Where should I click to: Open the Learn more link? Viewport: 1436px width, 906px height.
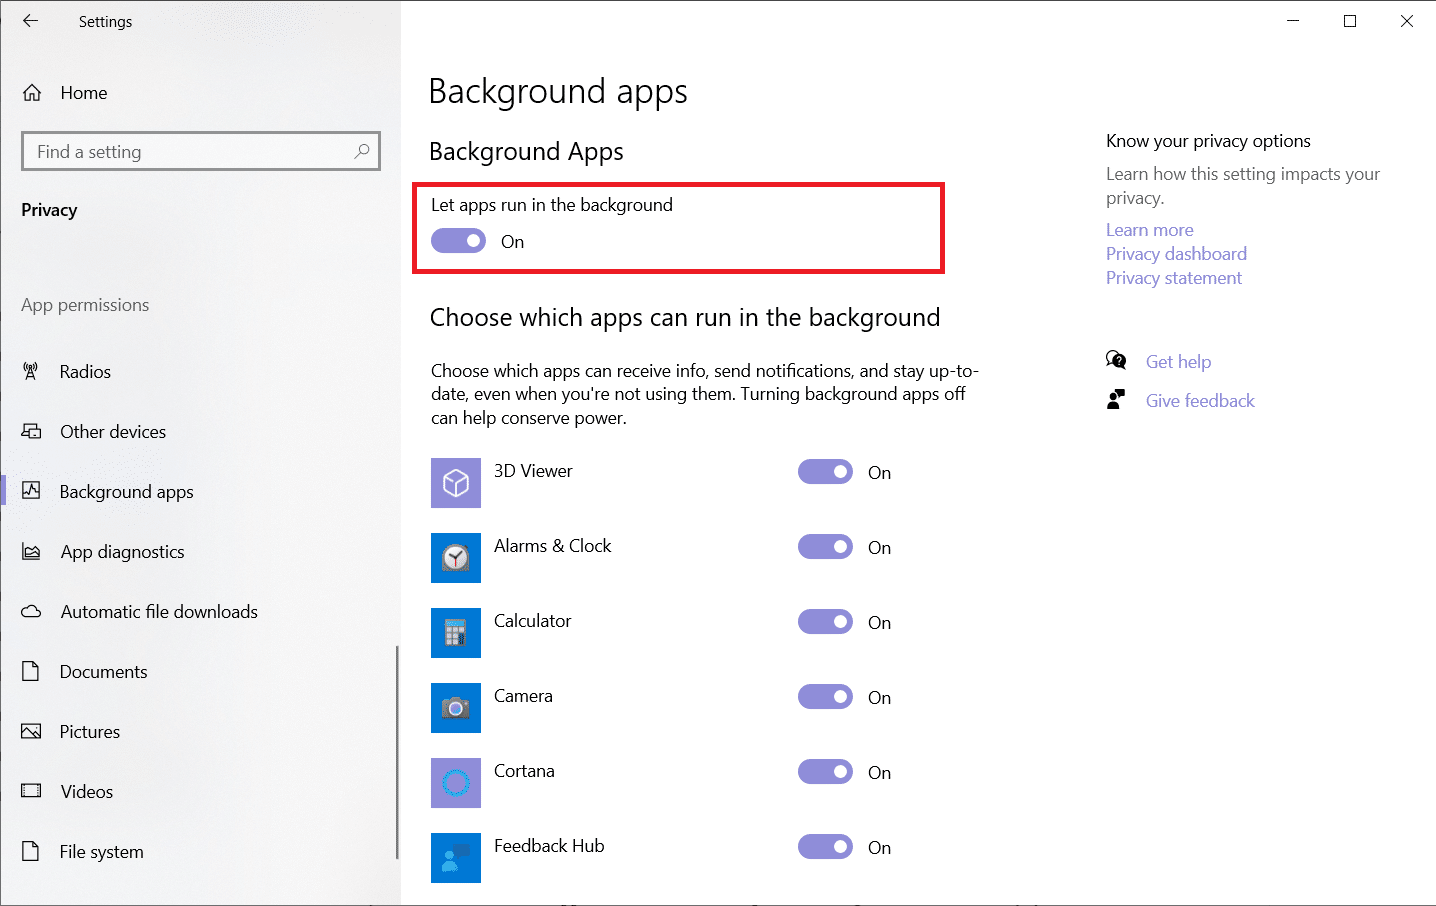1149,230
